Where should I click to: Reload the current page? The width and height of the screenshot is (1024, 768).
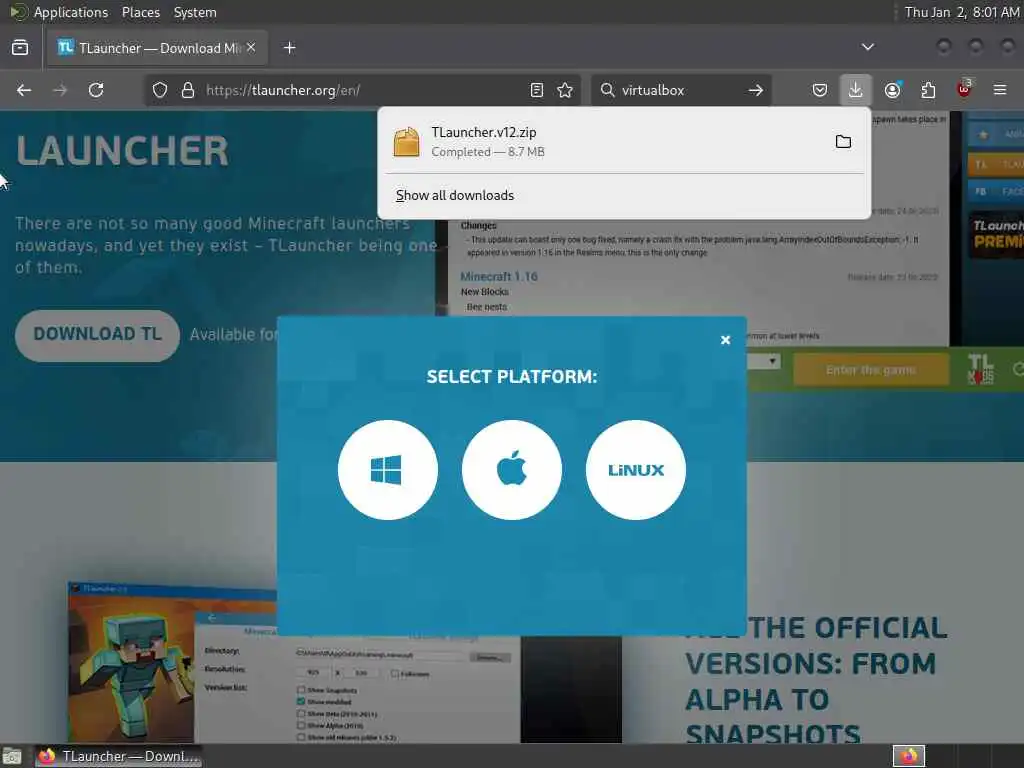click(96, 90)
